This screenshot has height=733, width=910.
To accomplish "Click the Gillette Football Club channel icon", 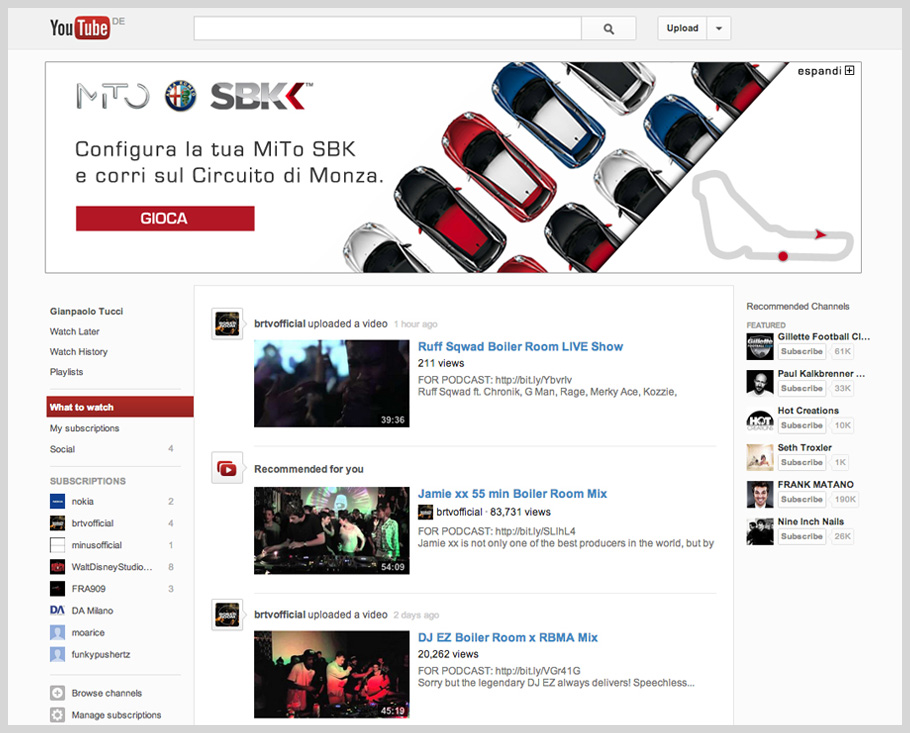I will 760,346.
